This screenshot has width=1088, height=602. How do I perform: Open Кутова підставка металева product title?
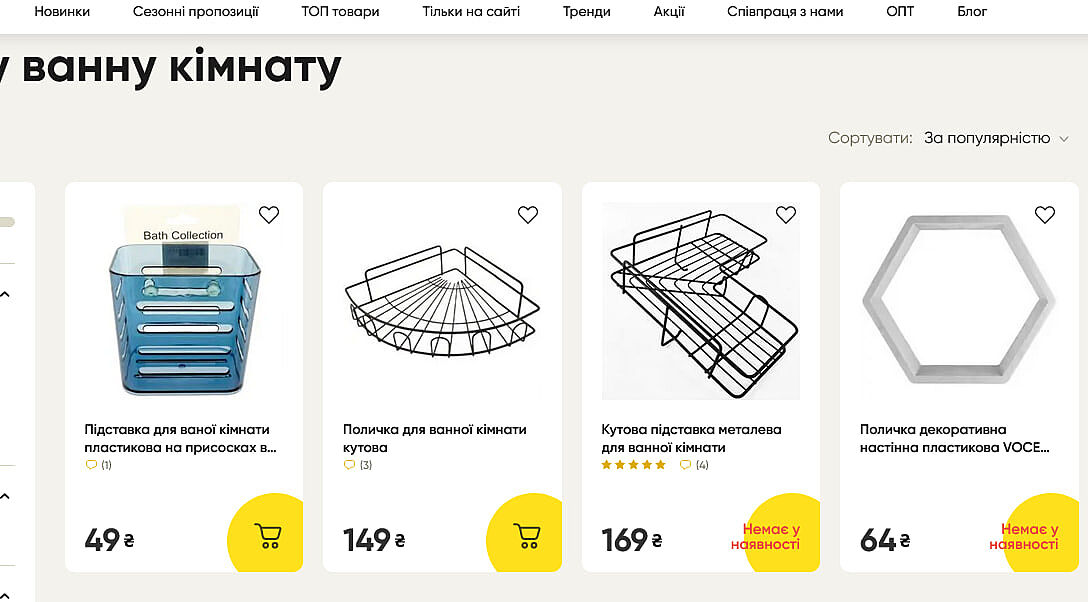691,438
